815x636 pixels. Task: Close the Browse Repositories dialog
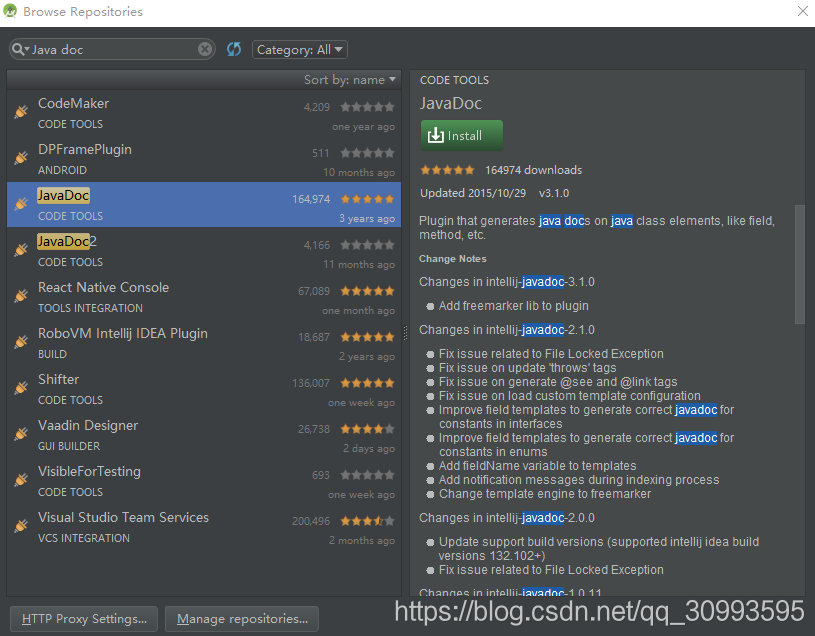tap(803, 11)
